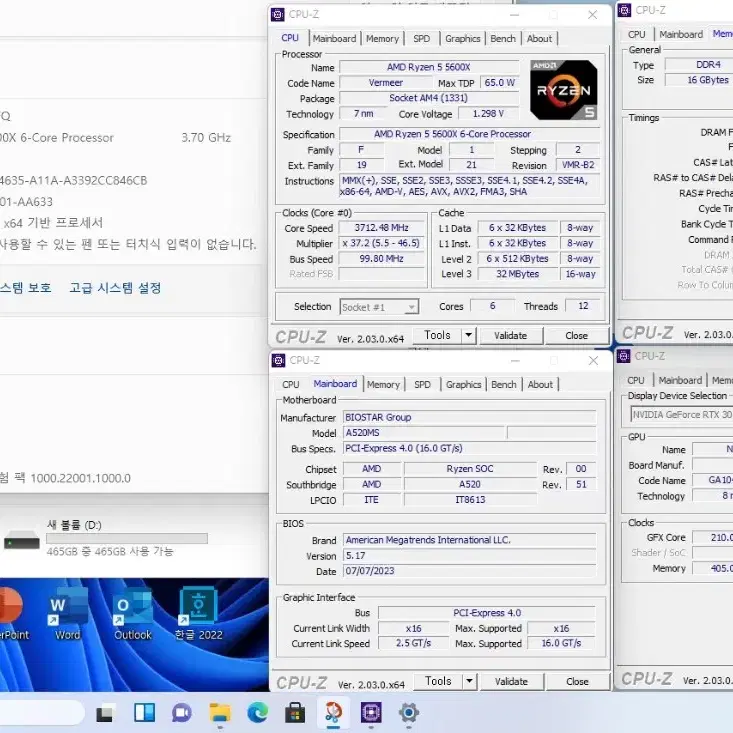Click Core Voltage value 1.298 V

coord(489,114)
